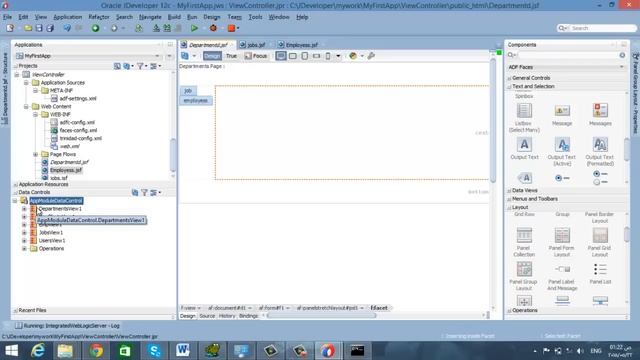The height and width of the screenshot is (360, 640).
Task: Click the Data Controls filter funnel icon
Action: [144, 192]
